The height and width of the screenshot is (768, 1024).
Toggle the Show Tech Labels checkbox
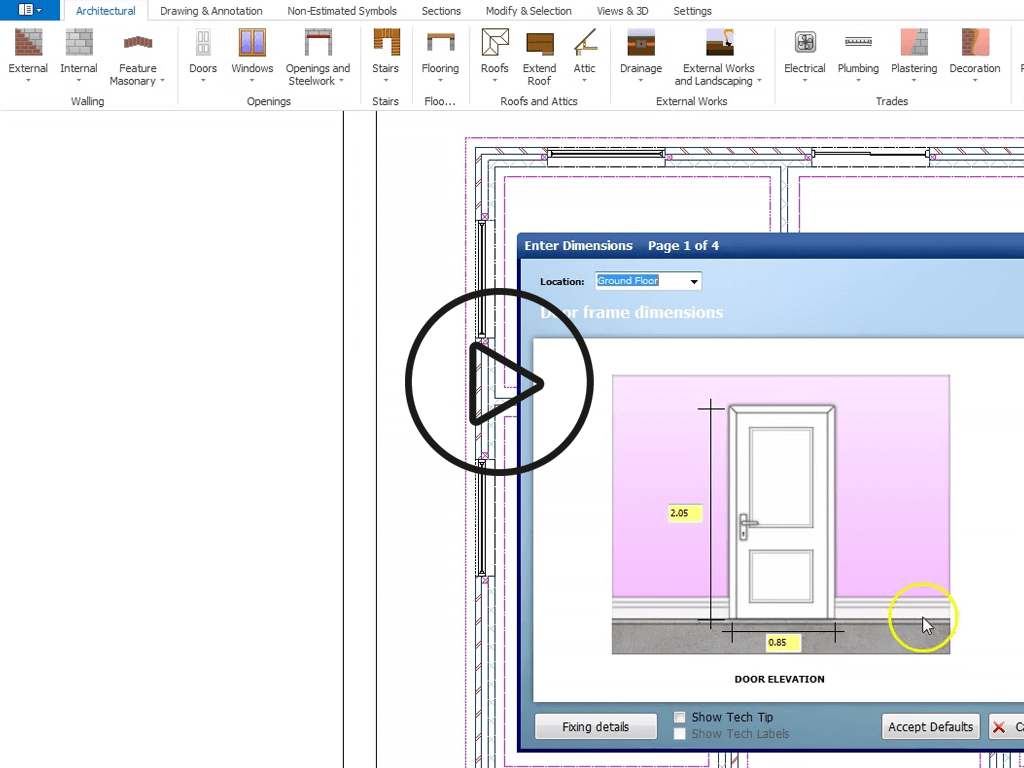pyautogui.click(x=680, y=733)
